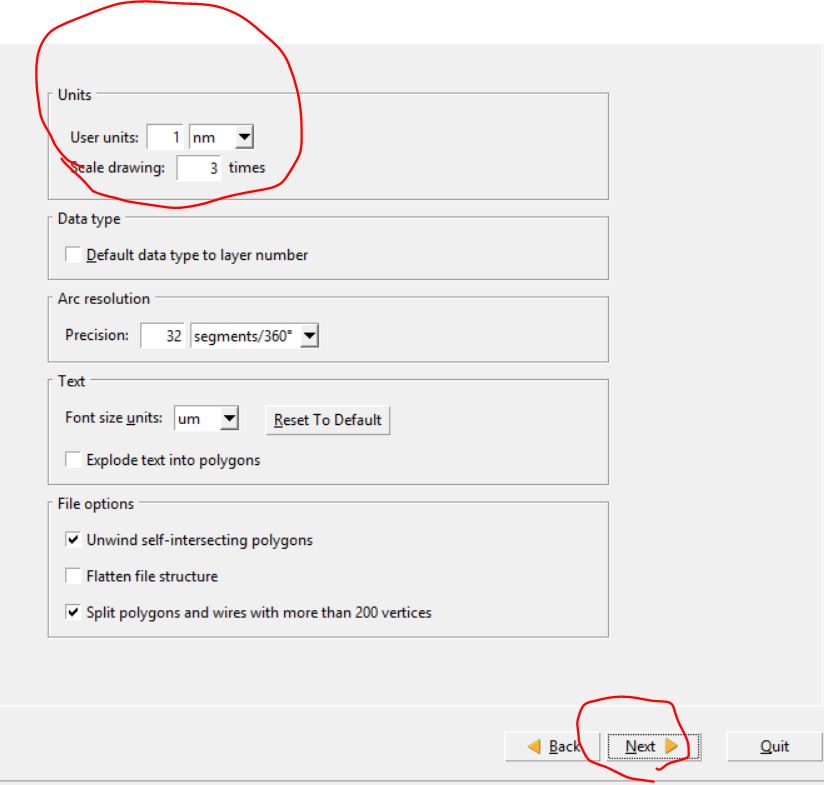Enable the Flatten file structure option
Screen dimensions: 824x785
(x=74, y=576)
